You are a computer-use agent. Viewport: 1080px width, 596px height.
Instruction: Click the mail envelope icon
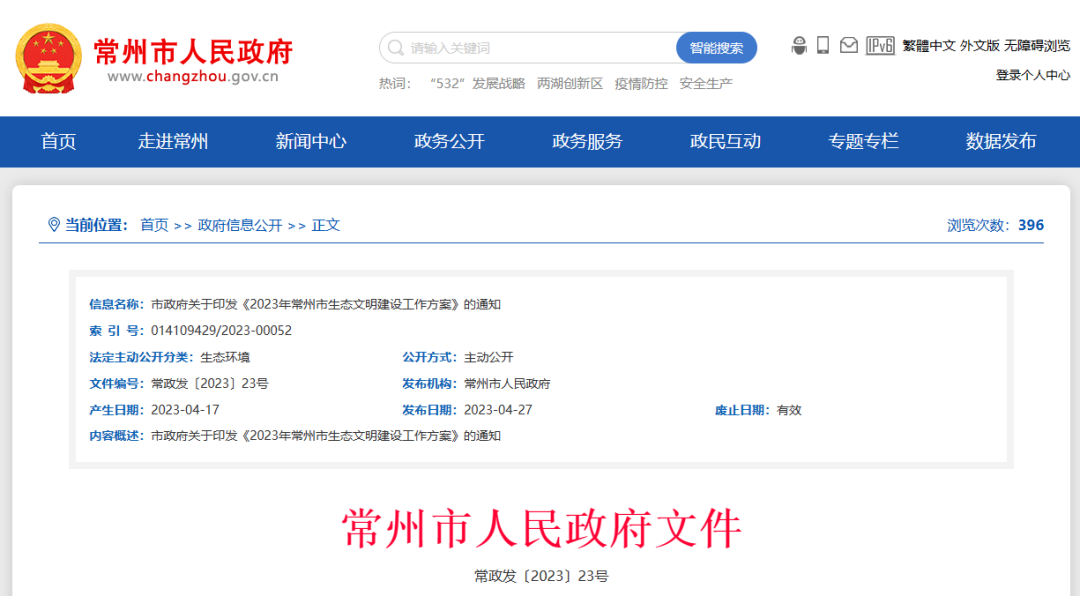[x=848, y=45]
